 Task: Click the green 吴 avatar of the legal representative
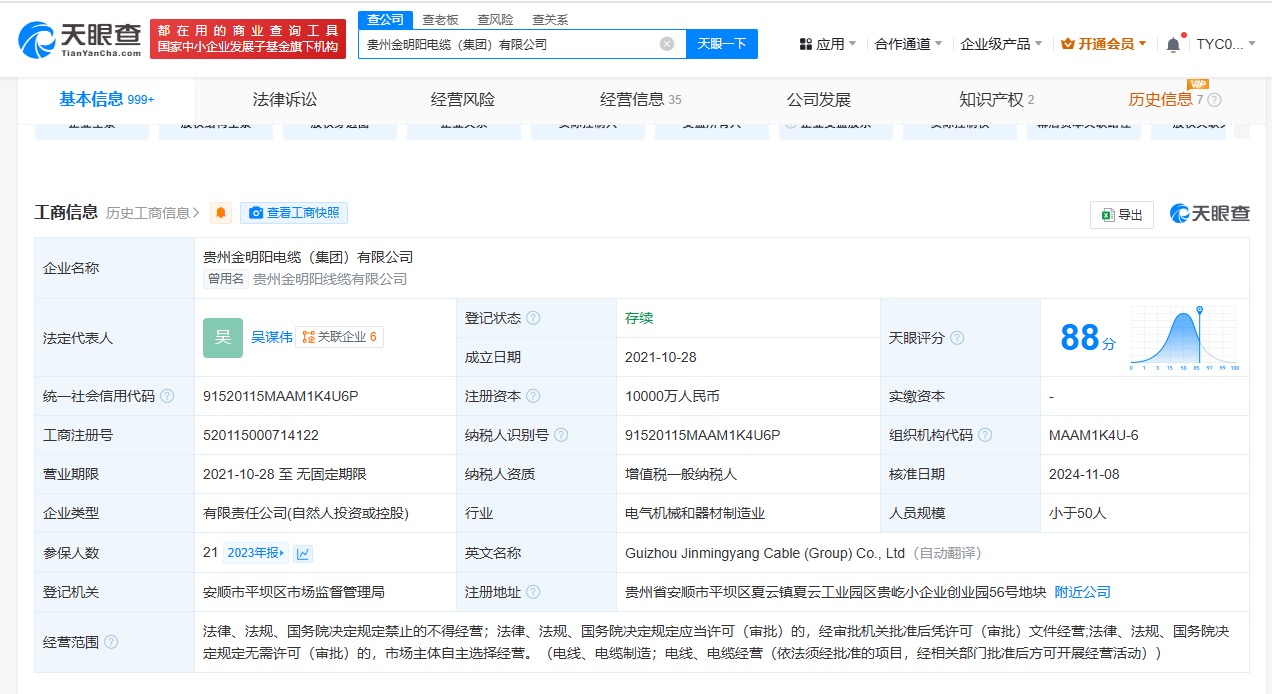[x=223, y=338]
